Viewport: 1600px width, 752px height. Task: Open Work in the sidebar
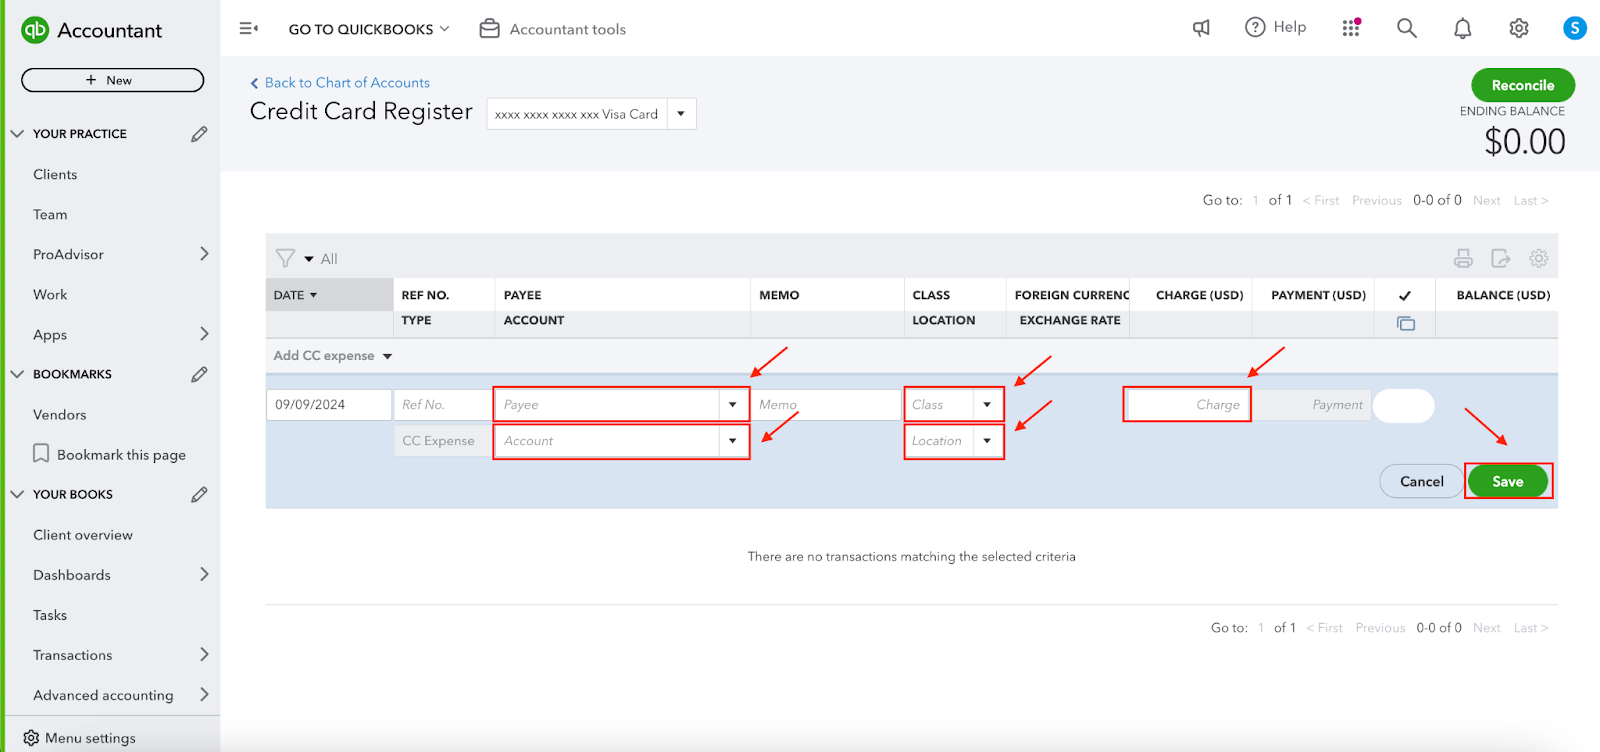[50, 294]
